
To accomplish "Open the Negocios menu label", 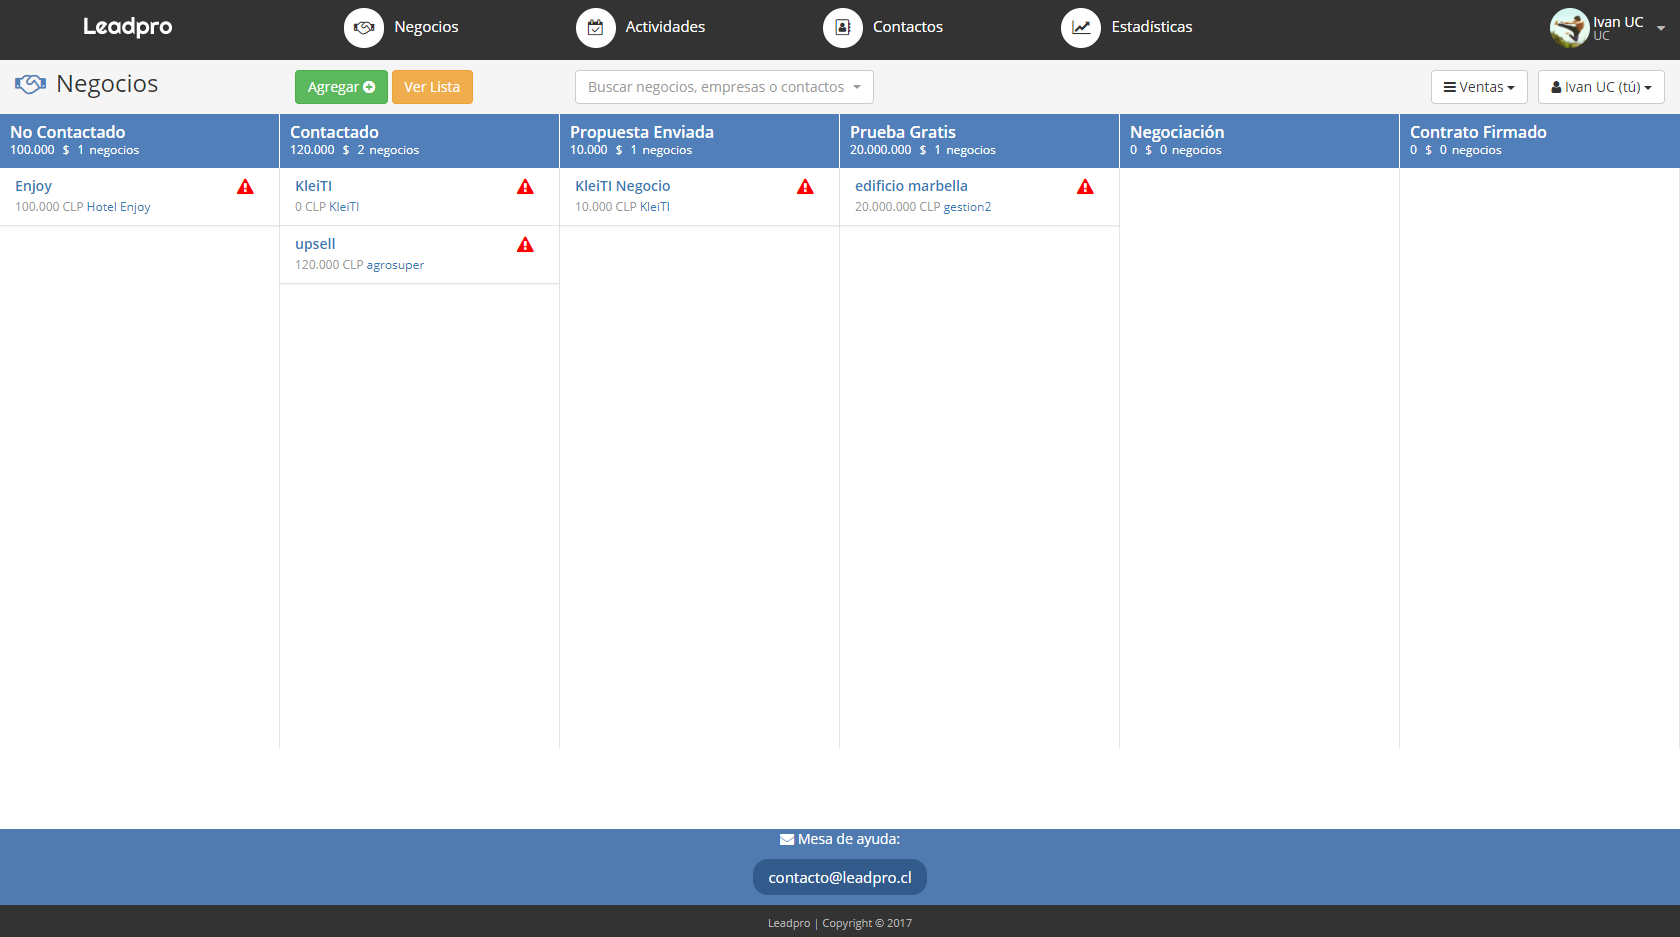I will click(426, 27).
